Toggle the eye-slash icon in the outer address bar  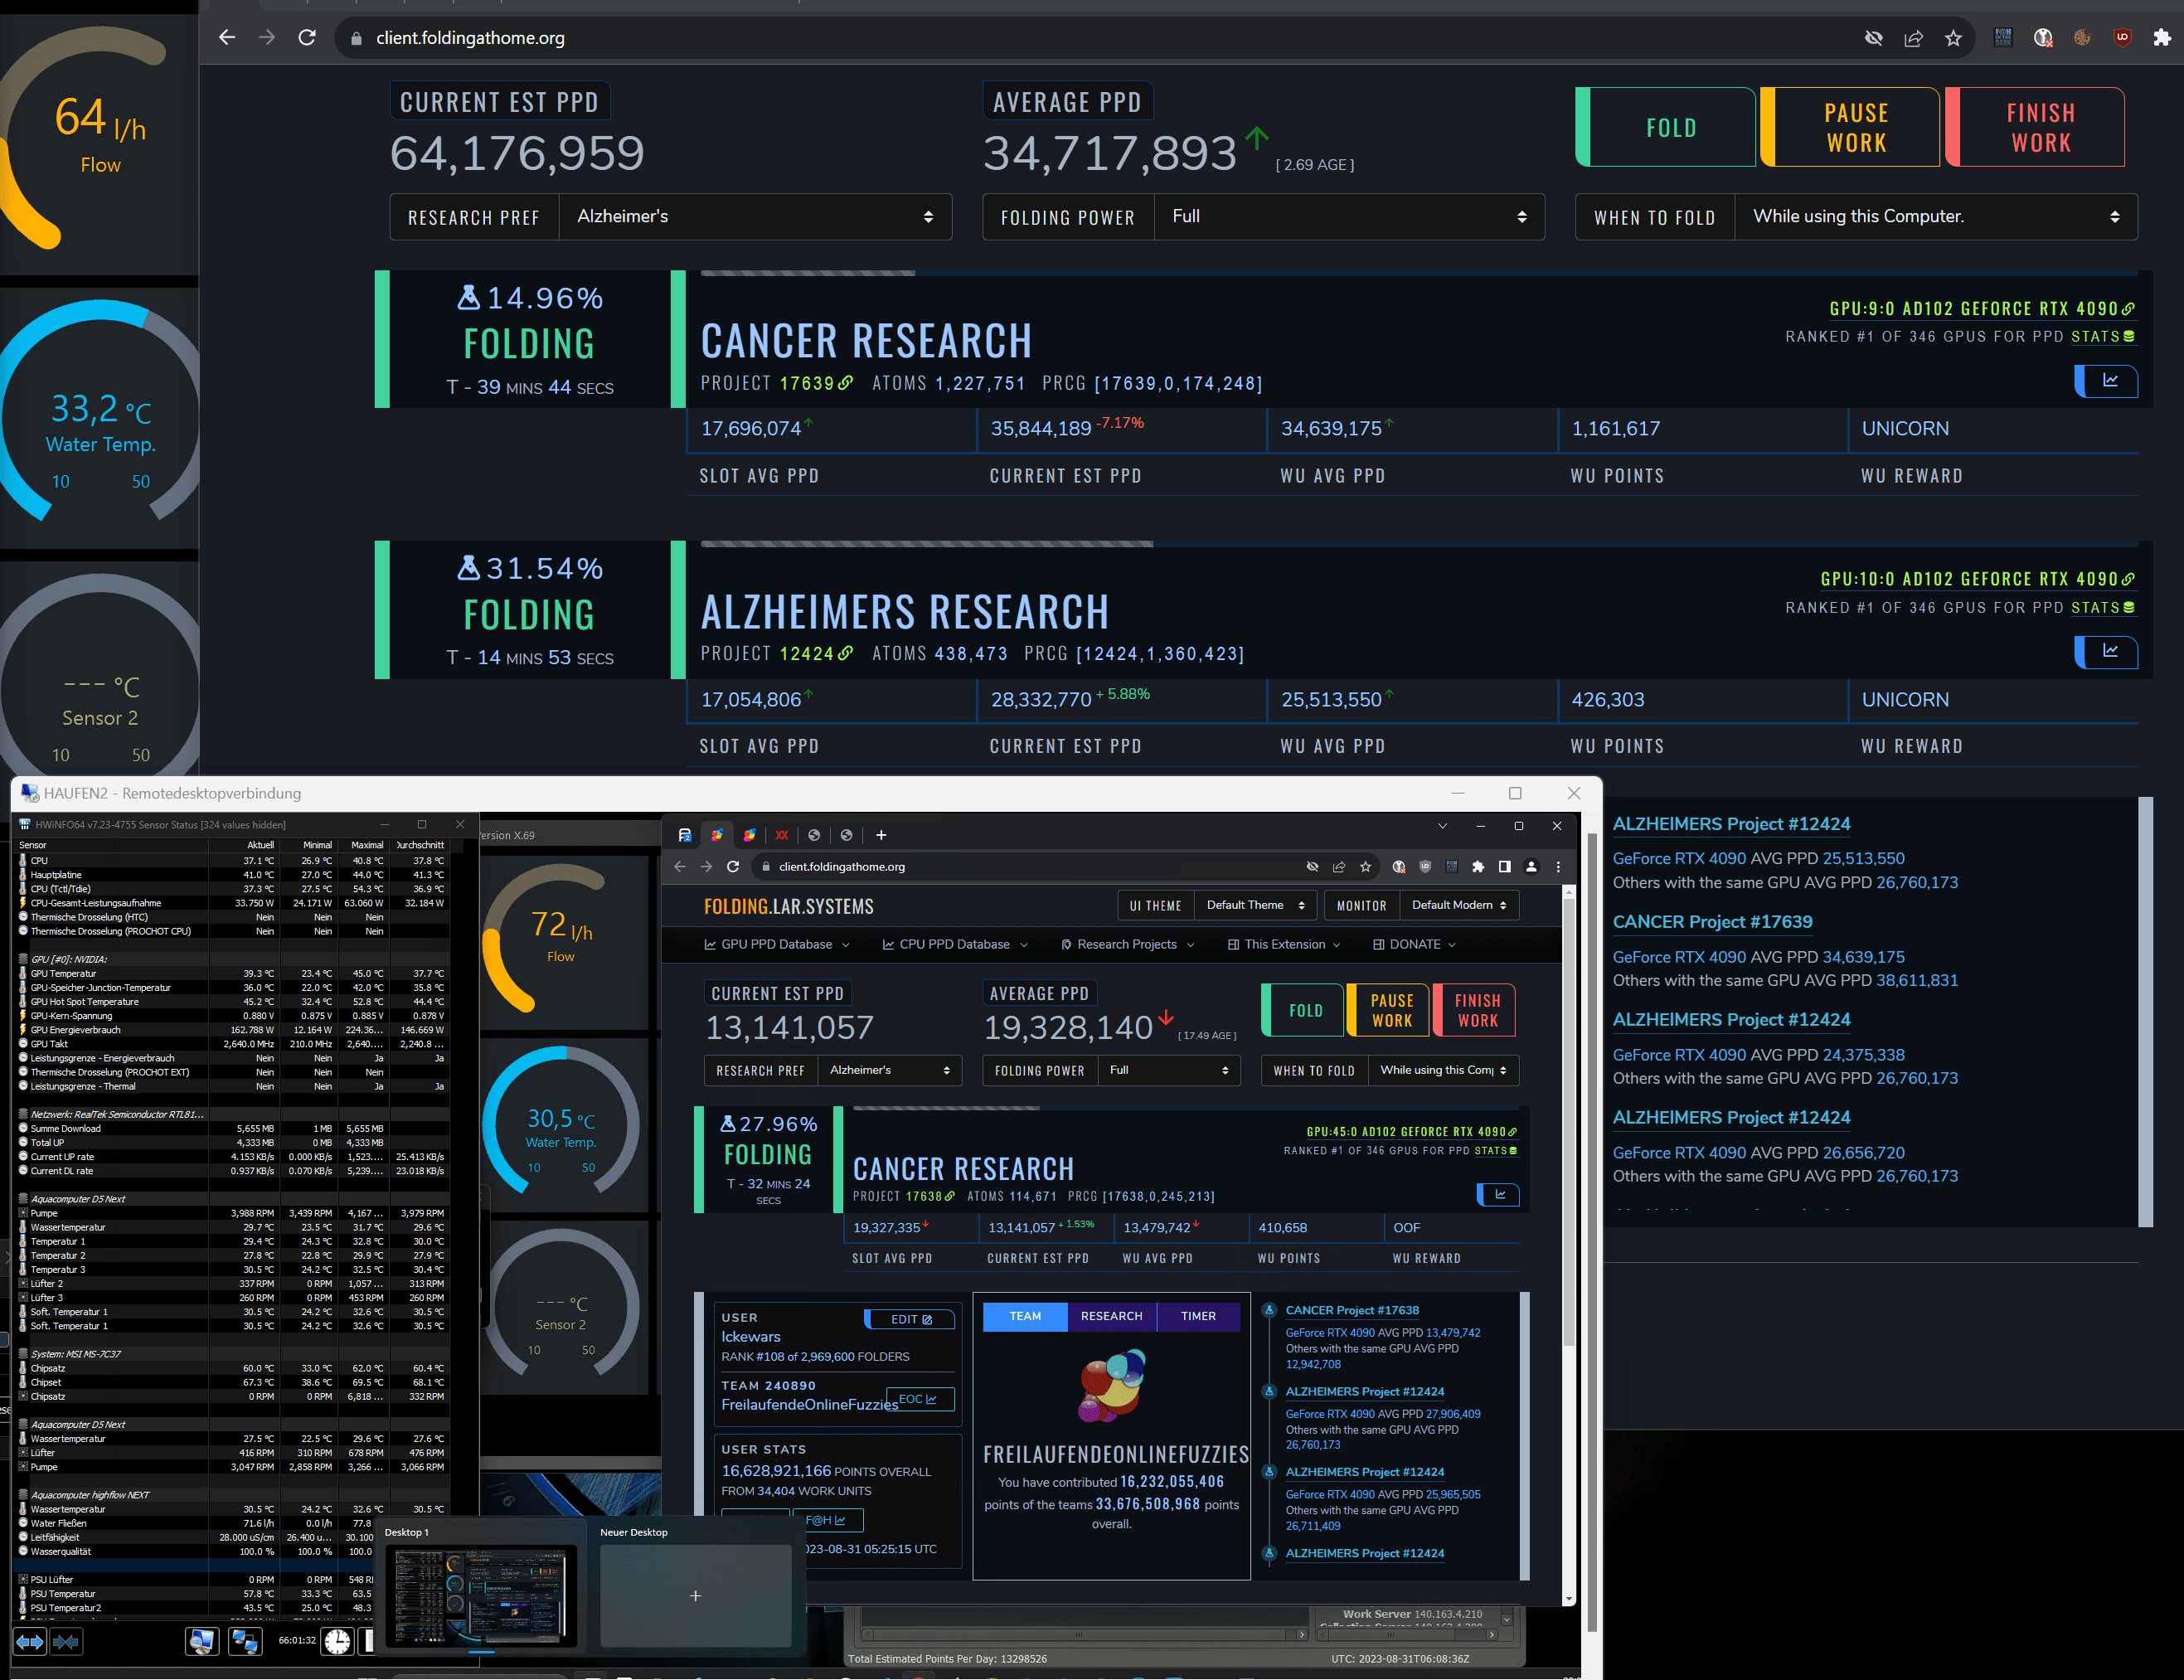1873,38
